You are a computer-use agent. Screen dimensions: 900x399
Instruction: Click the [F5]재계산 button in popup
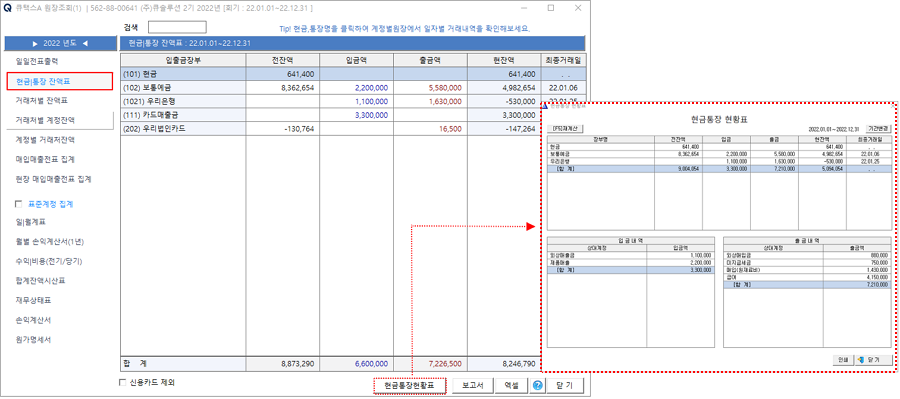coord(565,129)
